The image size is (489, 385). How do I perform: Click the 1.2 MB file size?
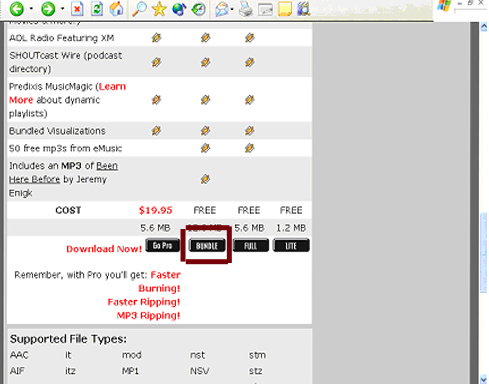[x=291, y=228]
